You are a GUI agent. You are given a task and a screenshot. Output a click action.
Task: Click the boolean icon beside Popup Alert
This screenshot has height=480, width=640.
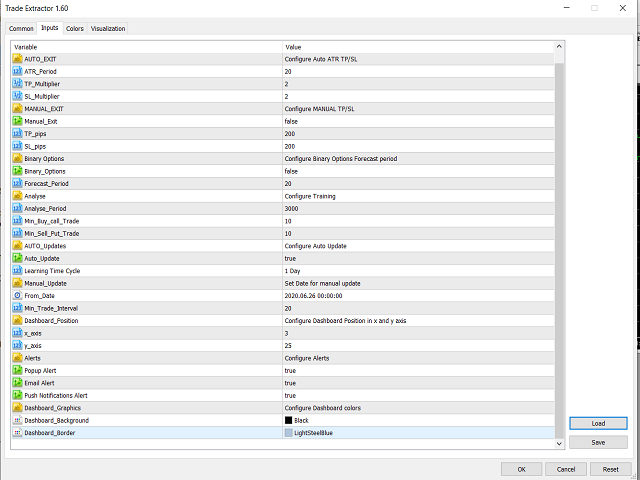17,371
